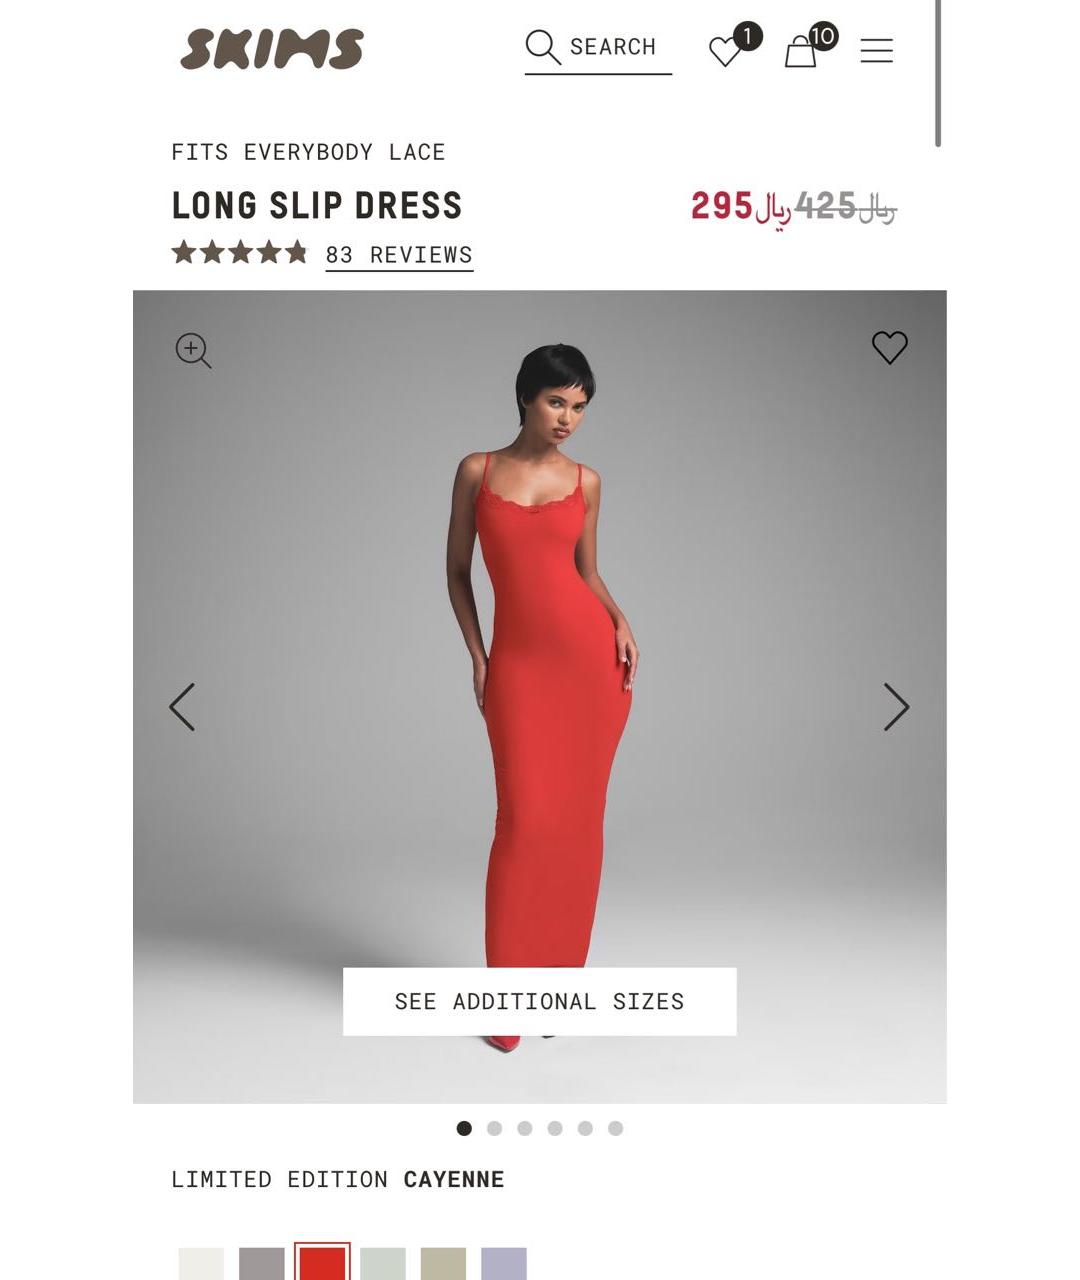The width and height of the screenshot is (1080, 1280).
Task: Select the gray color swatch
Action: click(x=262, y=1263)
